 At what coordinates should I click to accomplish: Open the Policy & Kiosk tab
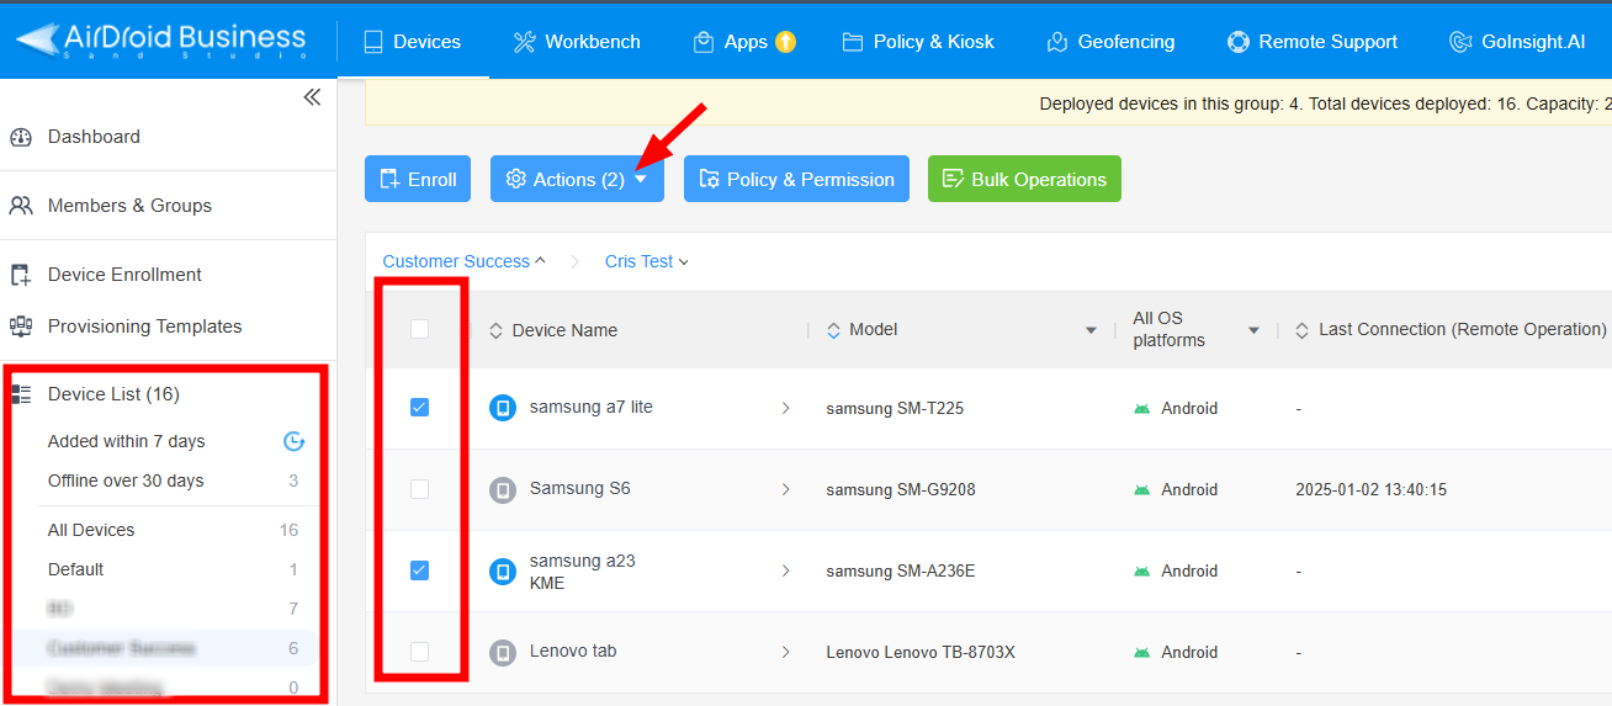point(918,42)
